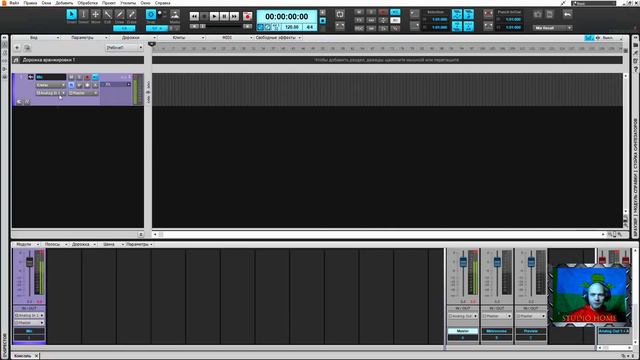Toggle Snap to grid button
Screen dimensions: 640x360
(x=151, y=15)
